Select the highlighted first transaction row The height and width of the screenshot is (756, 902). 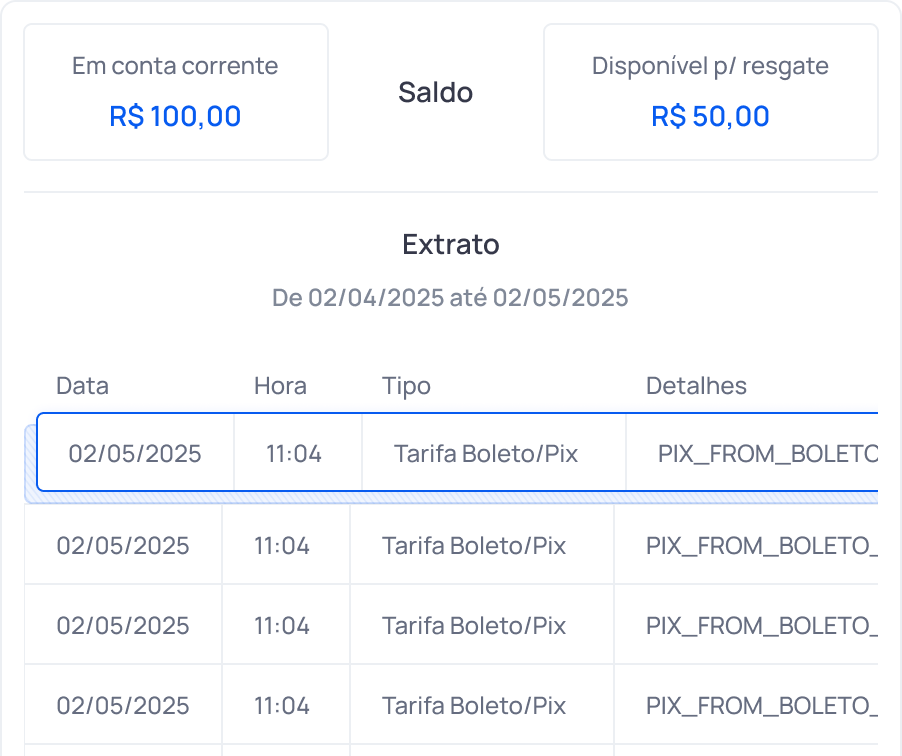click(450, 452)
